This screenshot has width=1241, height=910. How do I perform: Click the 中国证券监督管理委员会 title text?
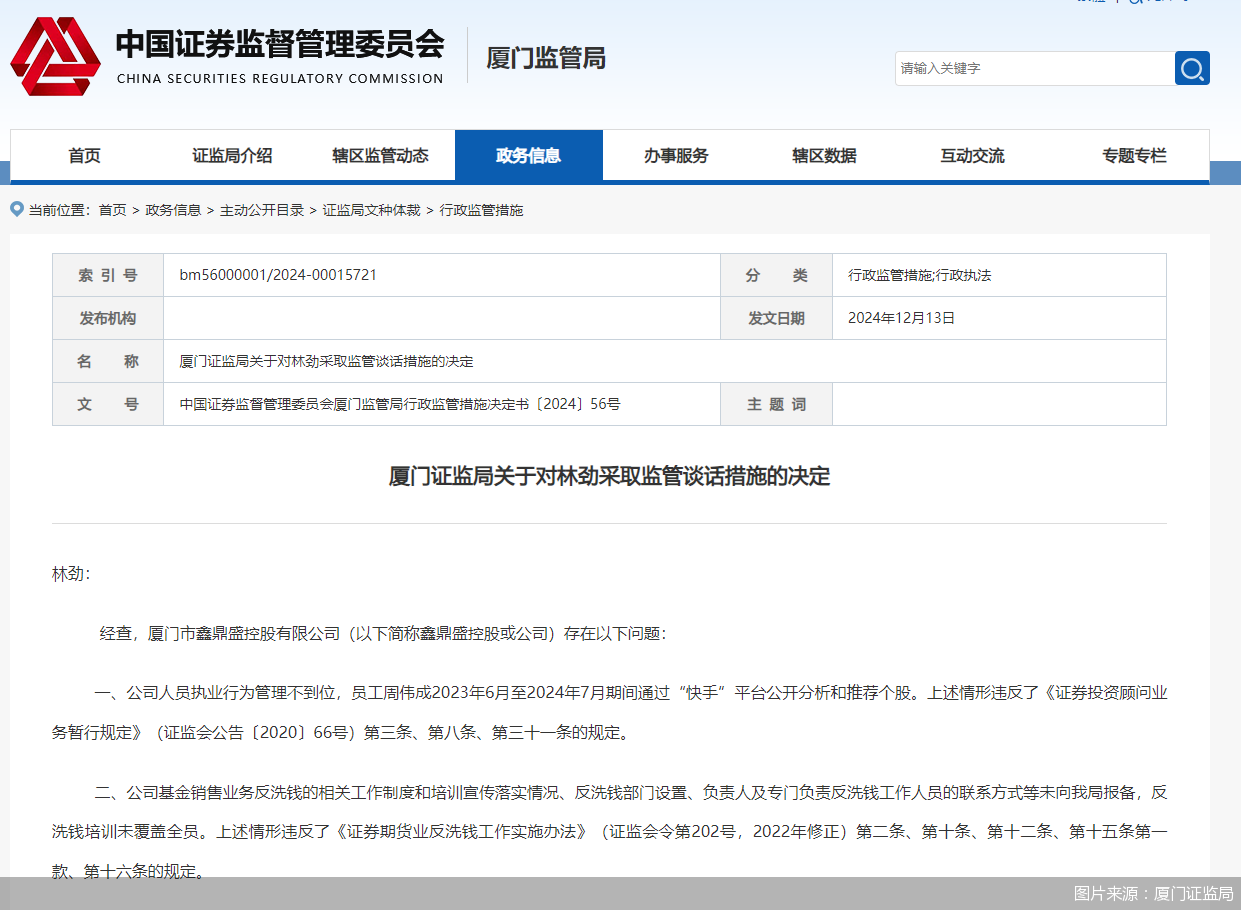click(x=279, y=44)
